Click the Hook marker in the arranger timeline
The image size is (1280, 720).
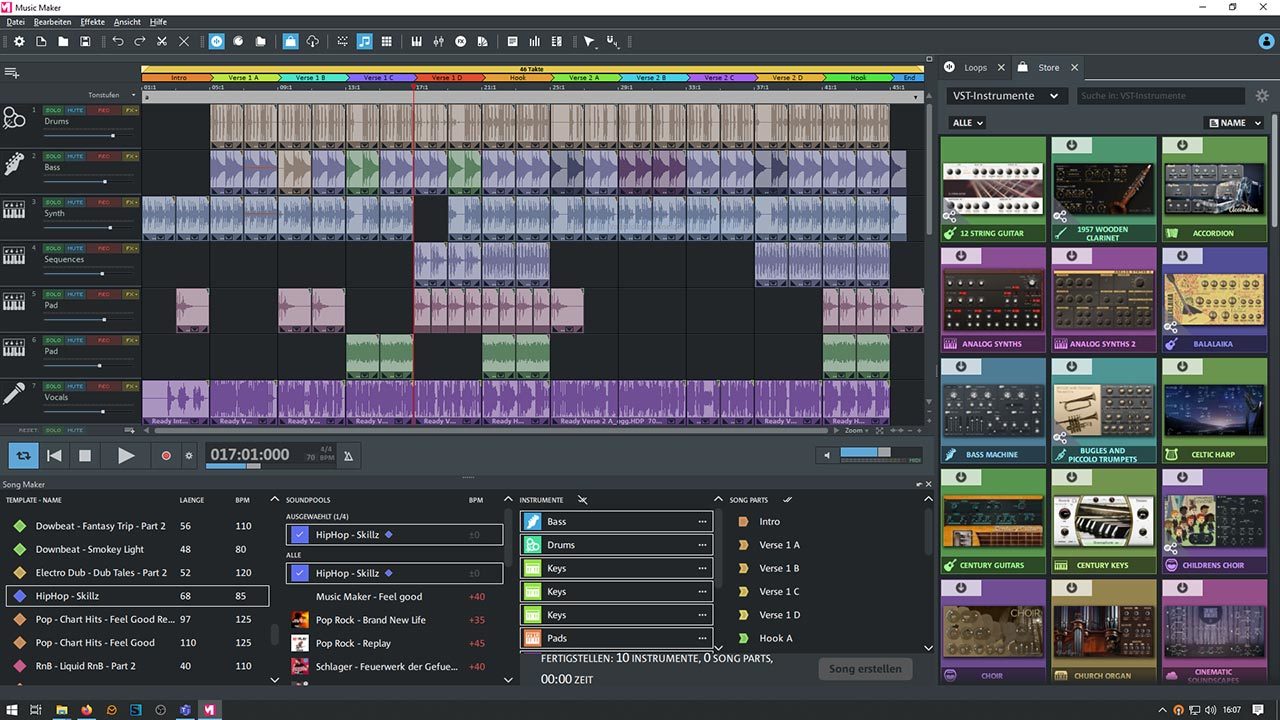pos(517,78)
